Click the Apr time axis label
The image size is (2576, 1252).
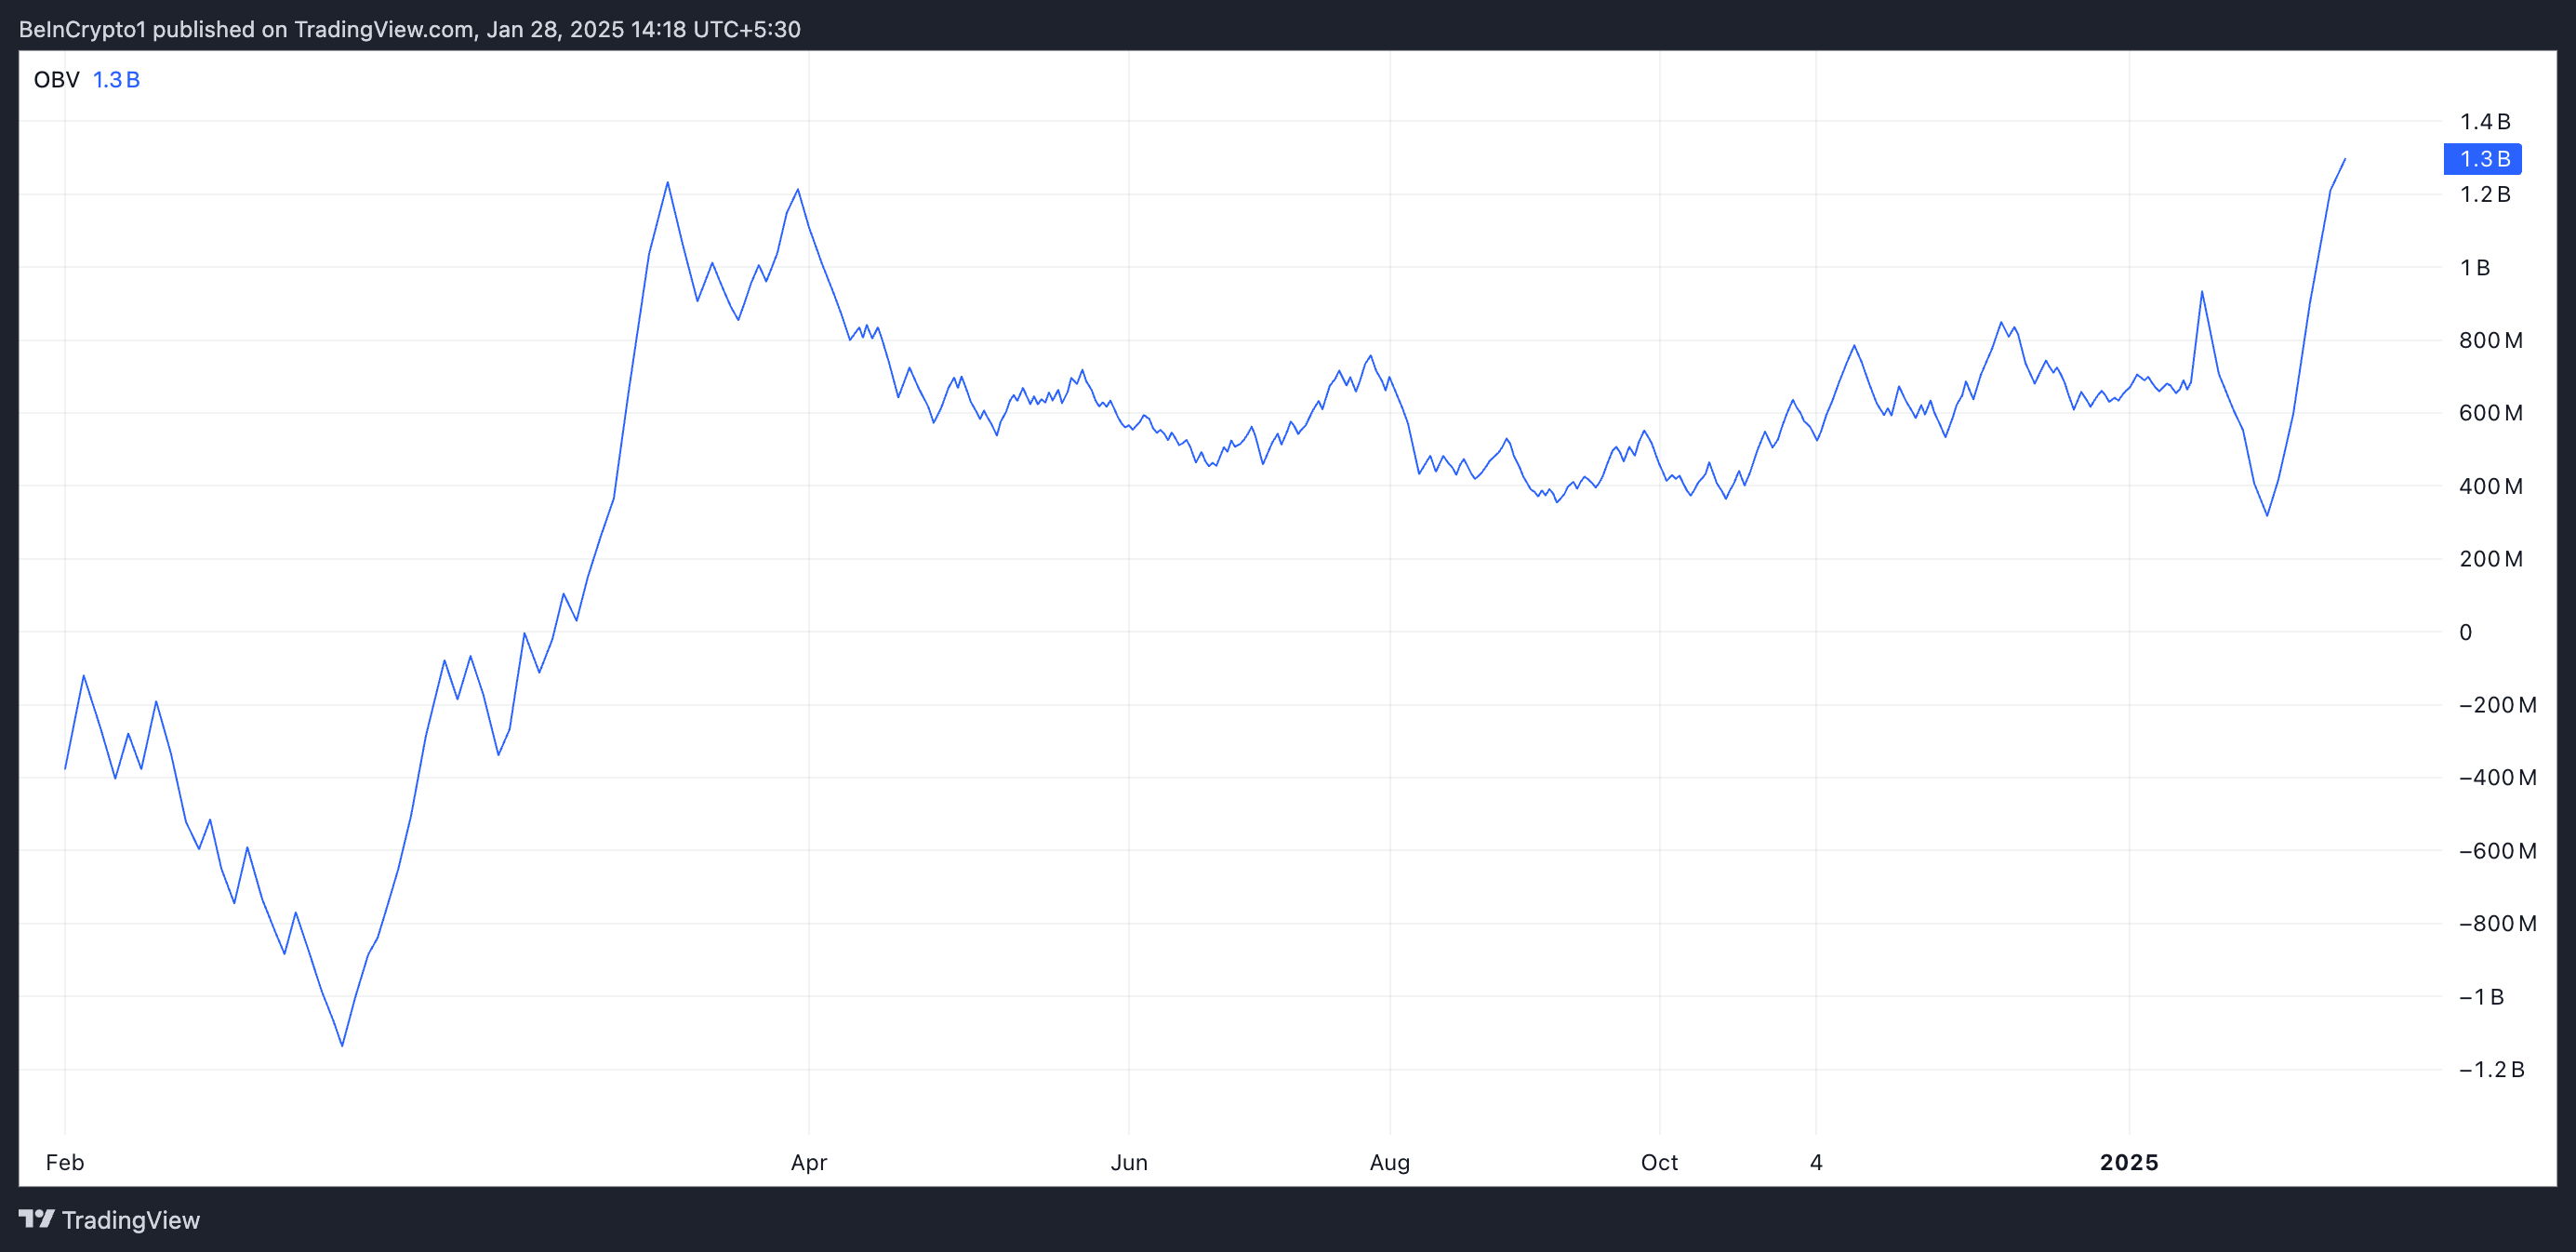tap(808, 1162)
